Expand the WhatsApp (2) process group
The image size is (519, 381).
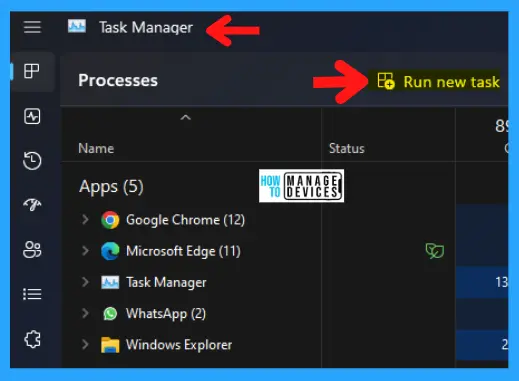click(x=85, y=313)
